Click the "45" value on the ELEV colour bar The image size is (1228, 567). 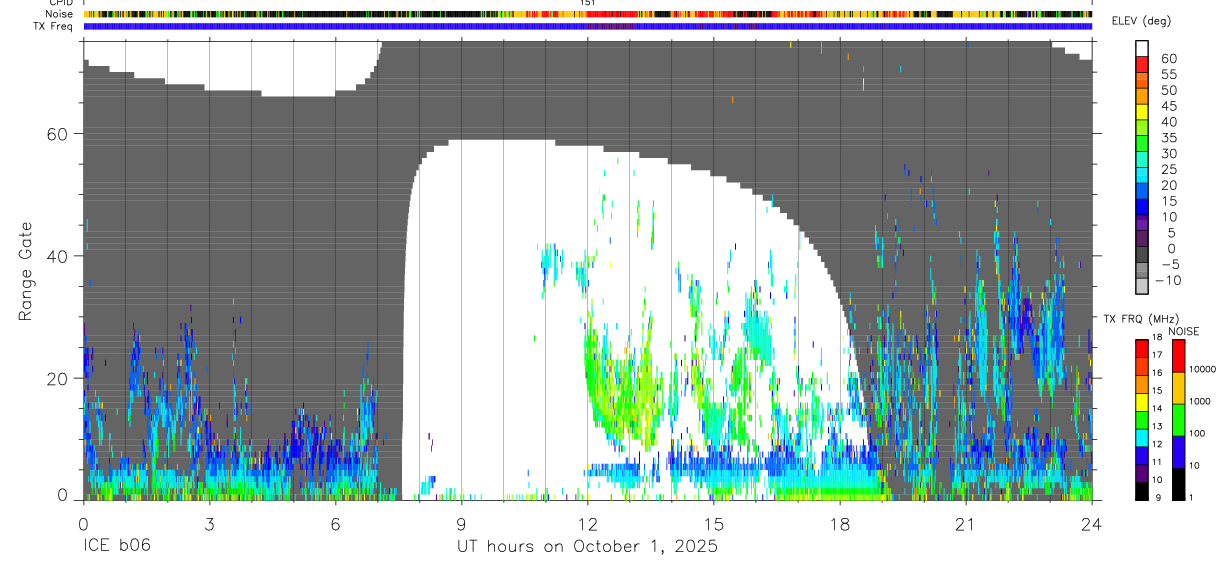point(1167,106)
